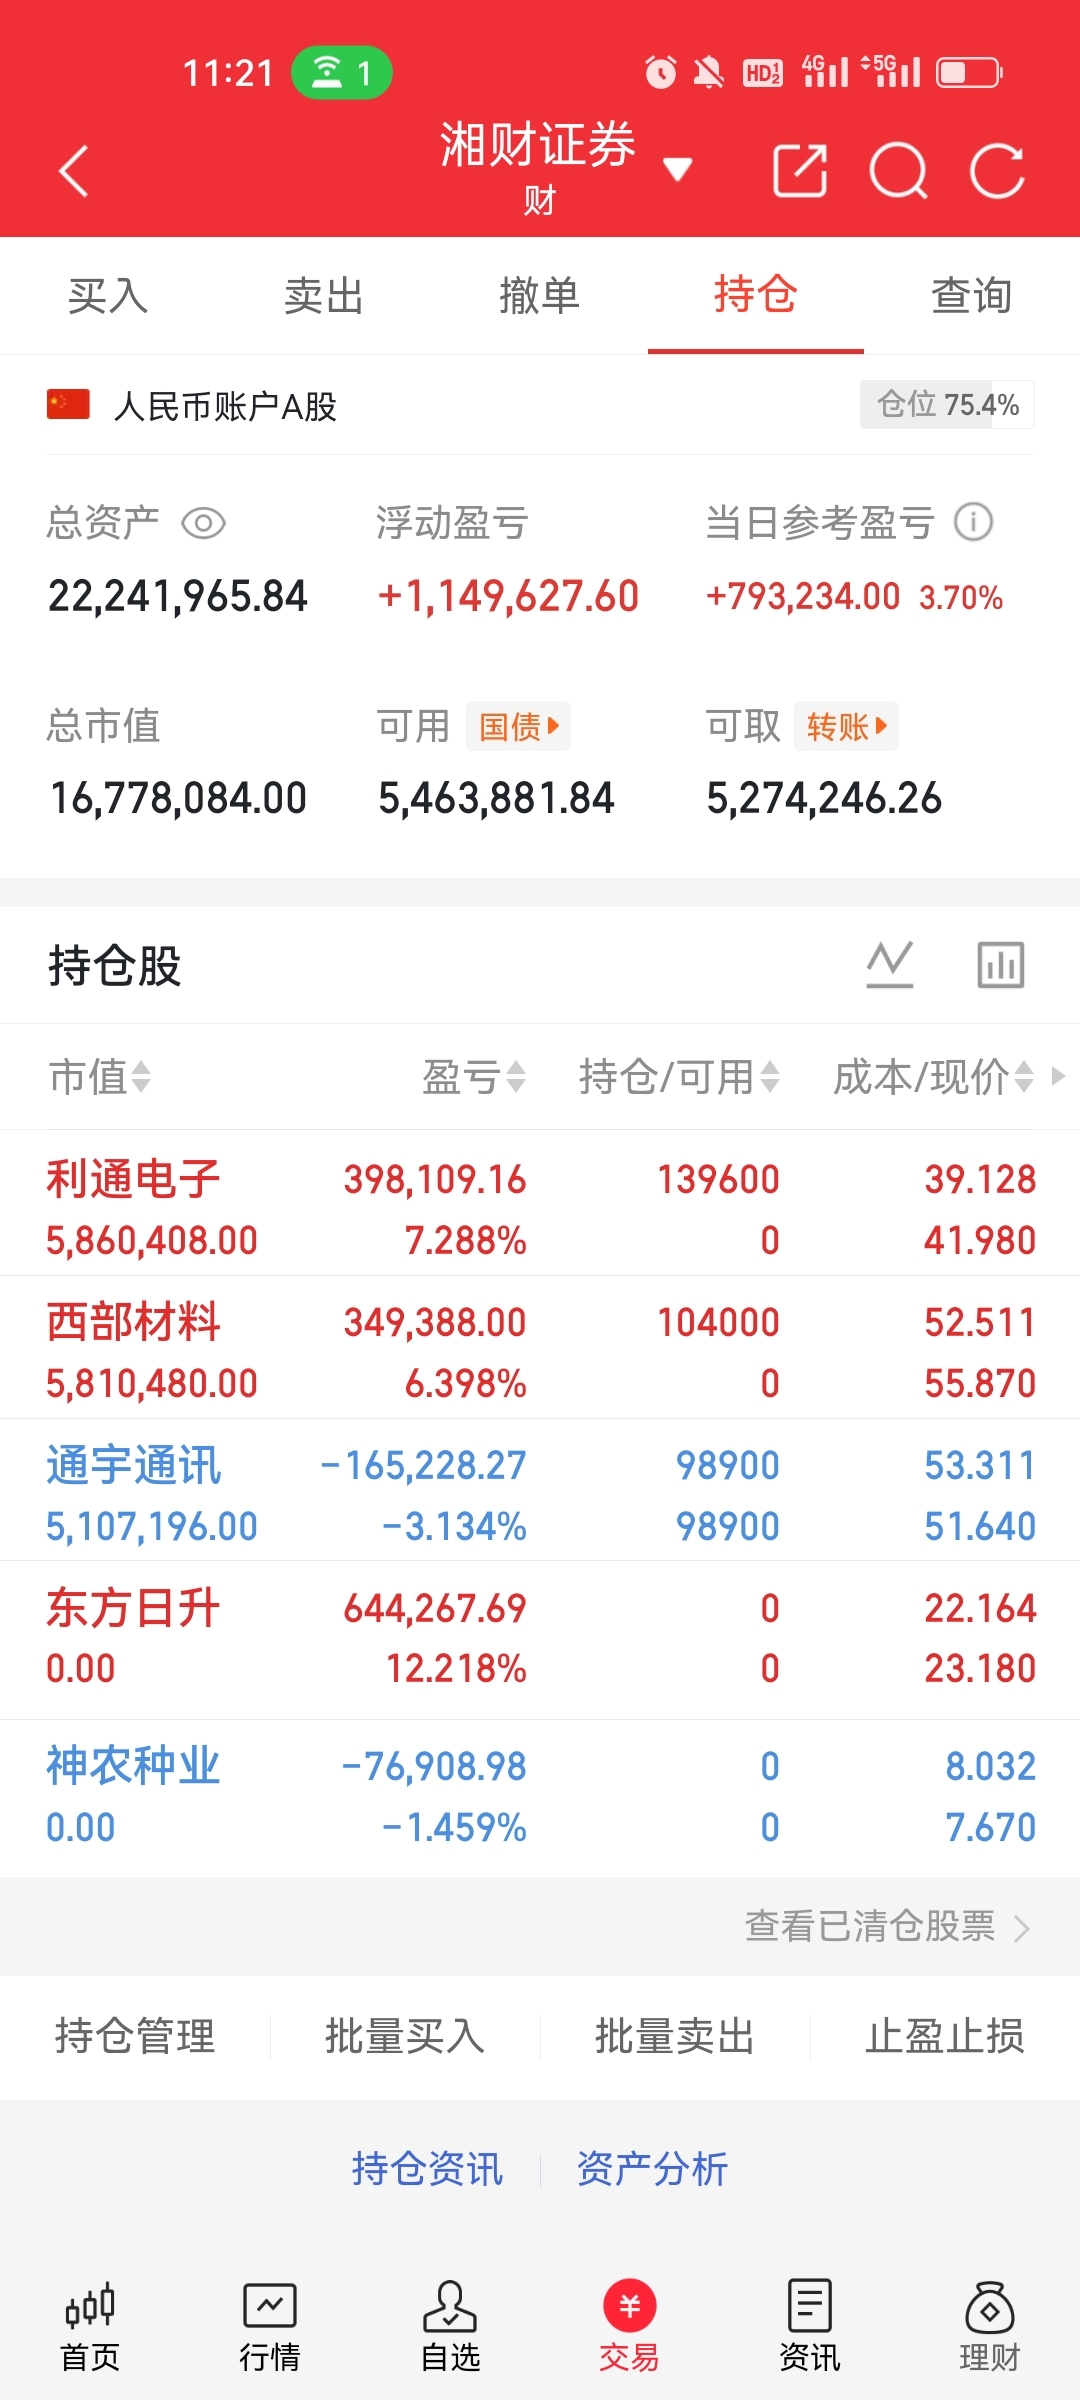Open the 资产分析 link

[652, 2169]
